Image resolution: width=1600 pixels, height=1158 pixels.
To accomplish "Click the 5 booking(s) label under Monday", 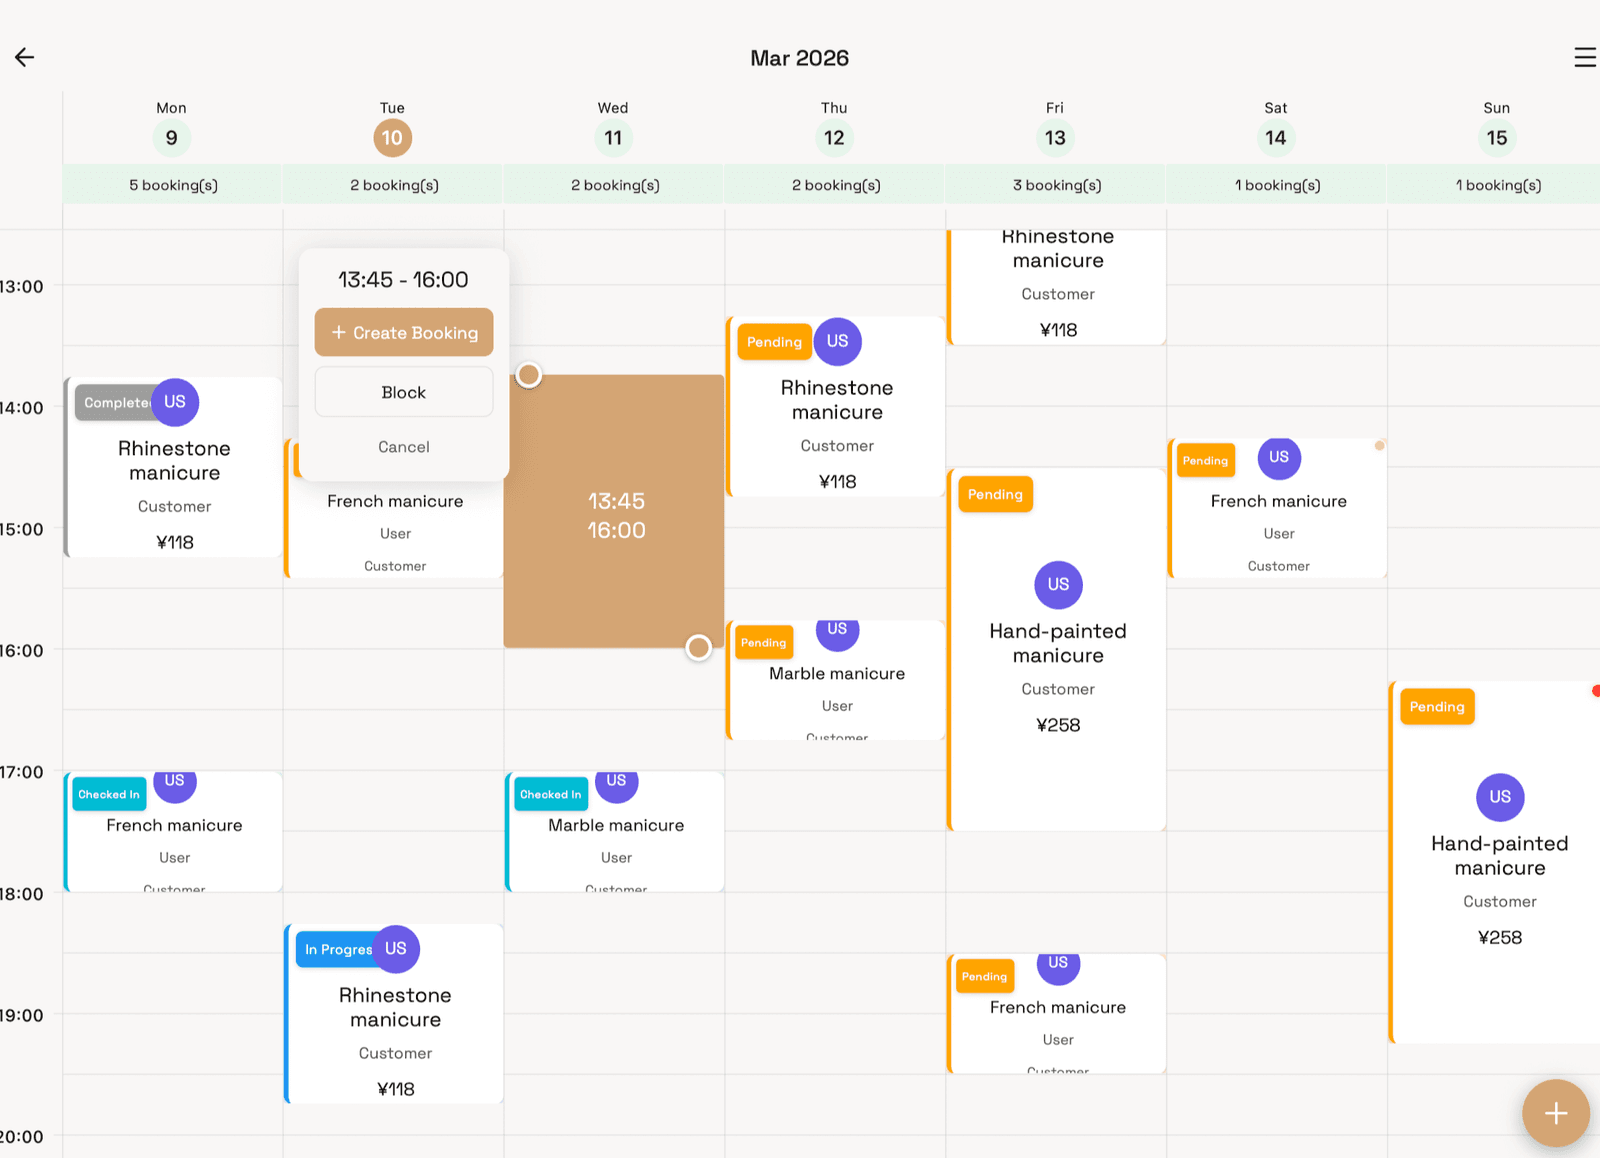I will pos(171,184).
